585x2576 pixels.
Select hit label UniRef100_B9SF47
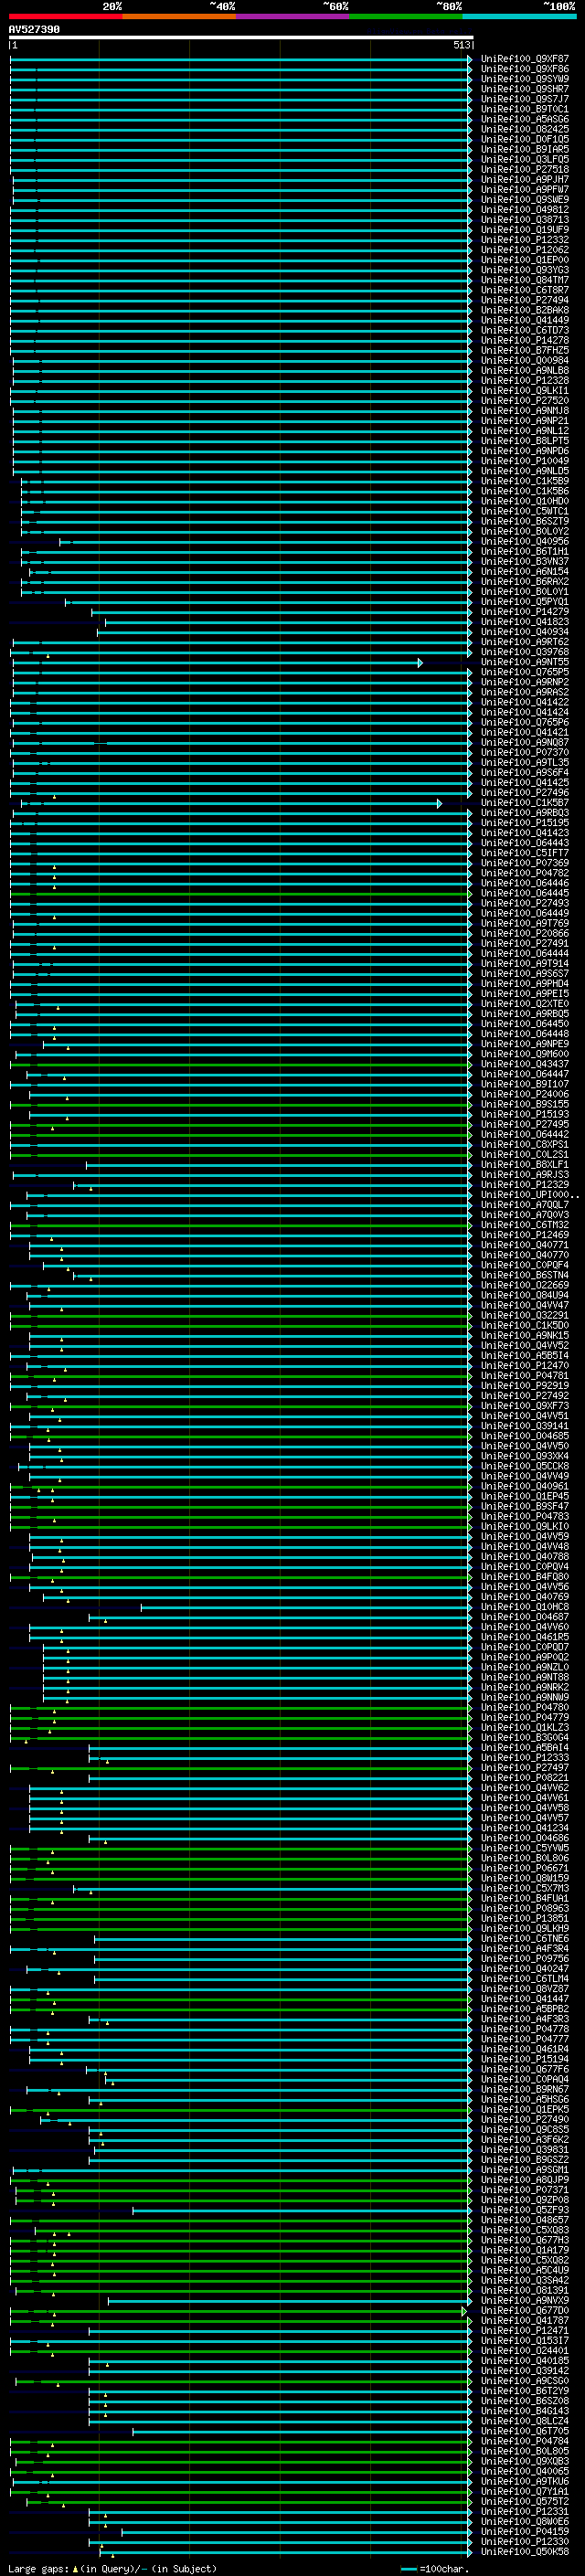pyautogui.click(x=525, y=1507)
